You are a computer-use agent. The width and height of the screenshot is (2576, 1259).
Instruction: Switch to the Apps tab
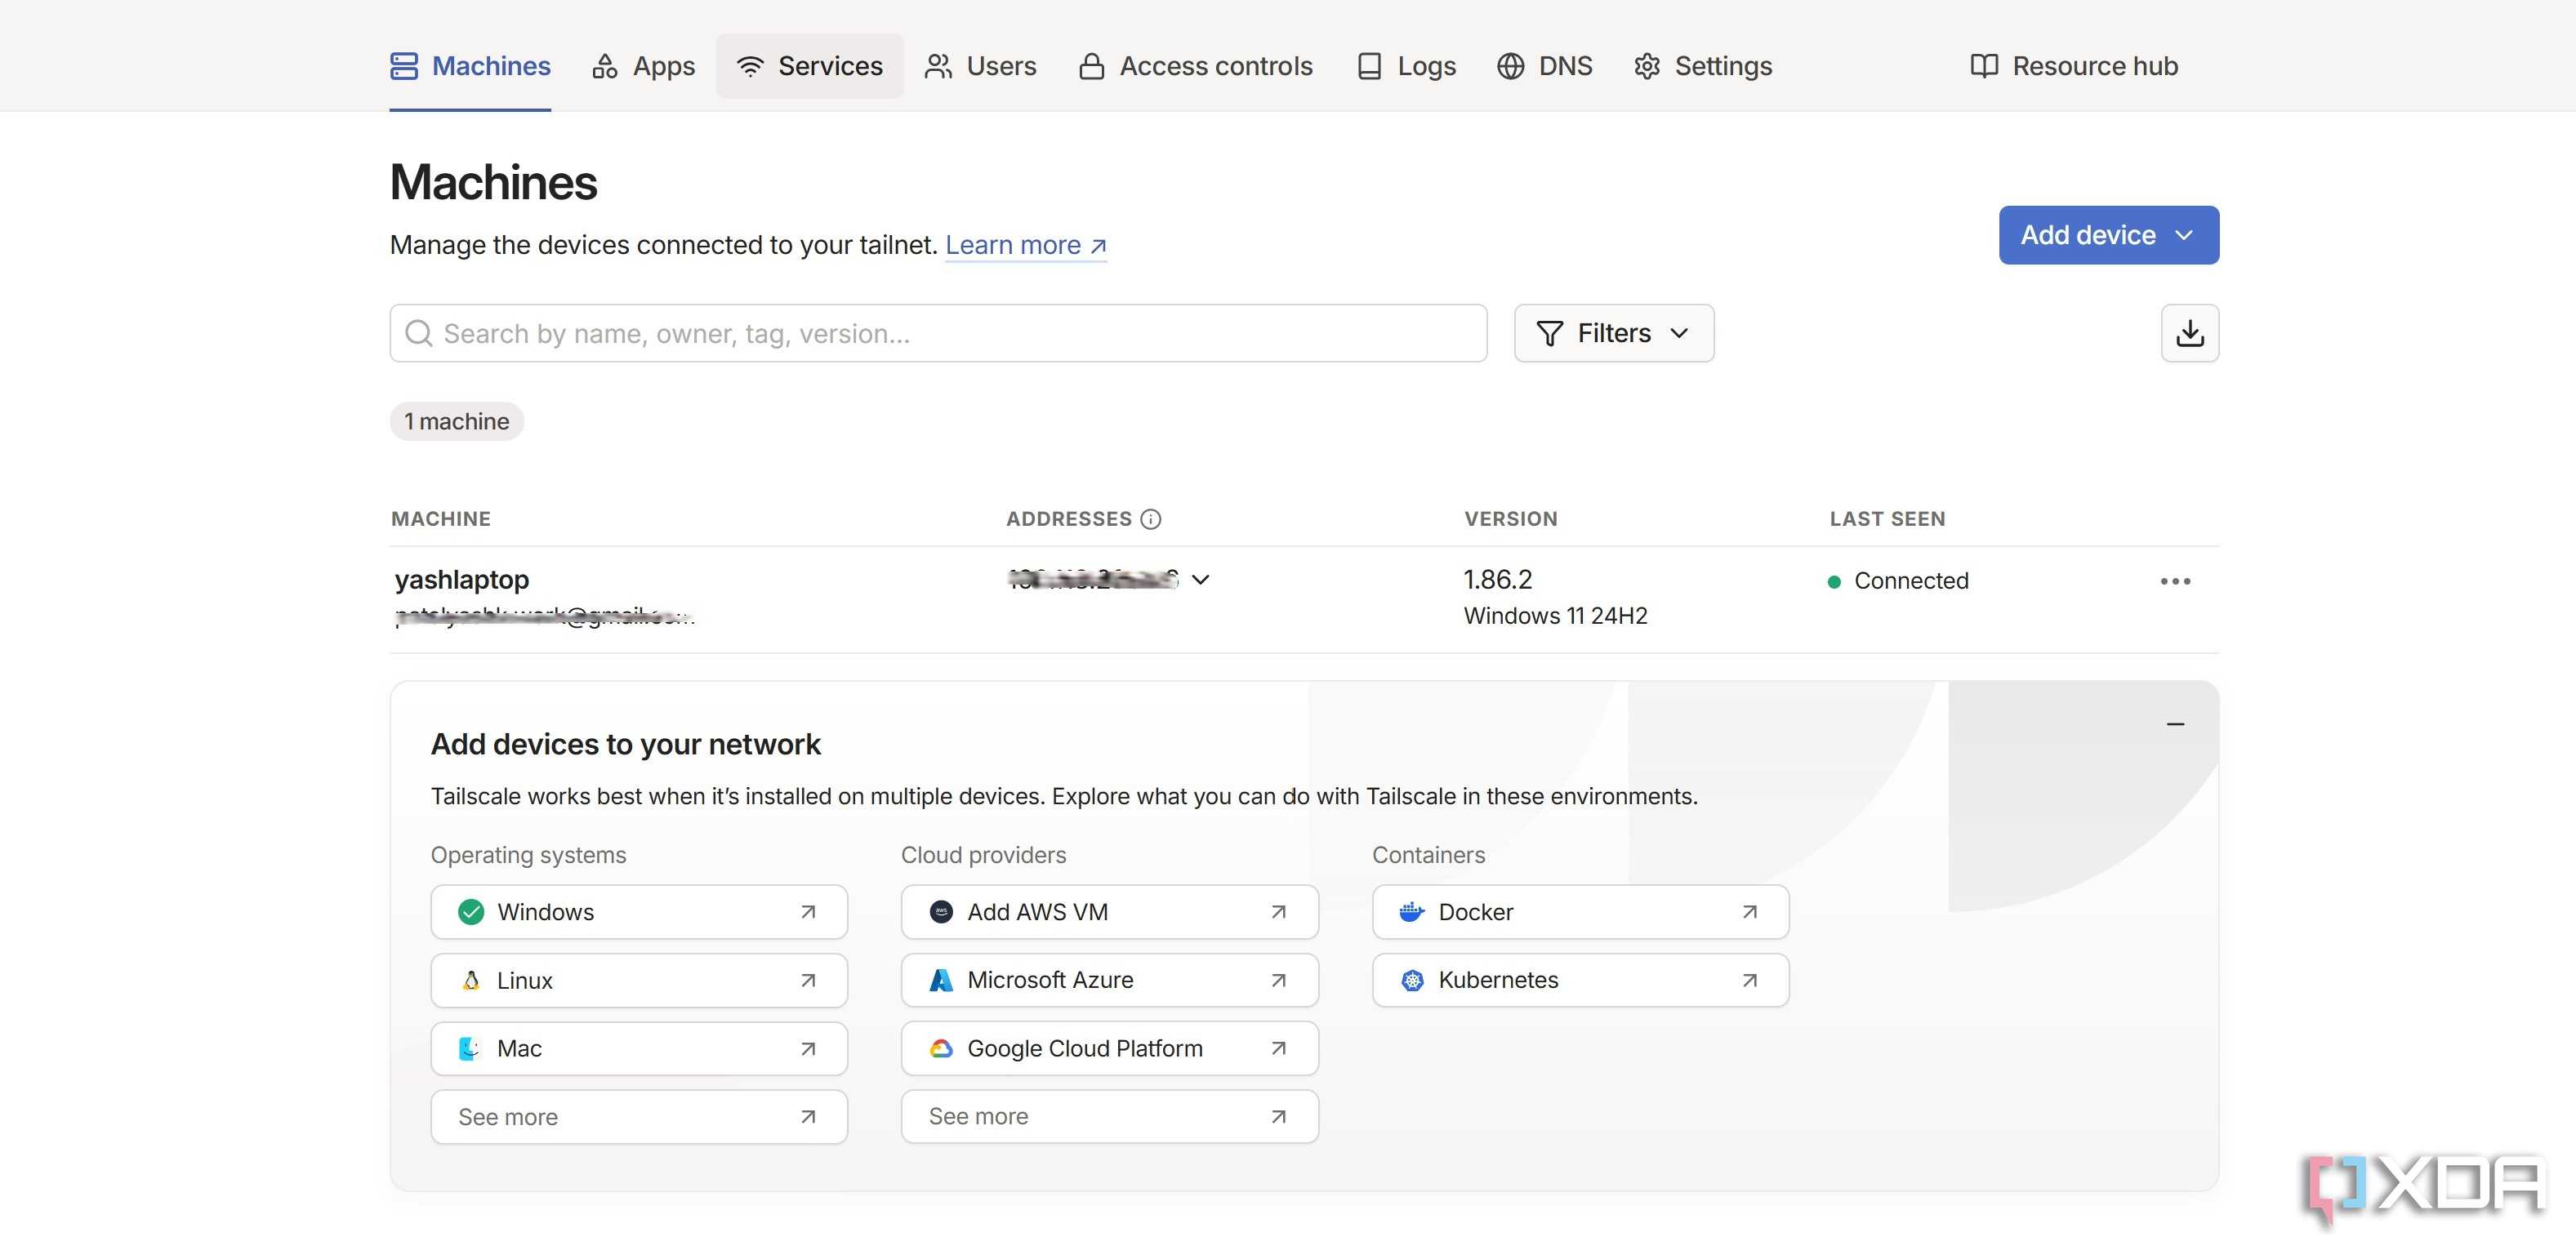click(x=643, y=66)
